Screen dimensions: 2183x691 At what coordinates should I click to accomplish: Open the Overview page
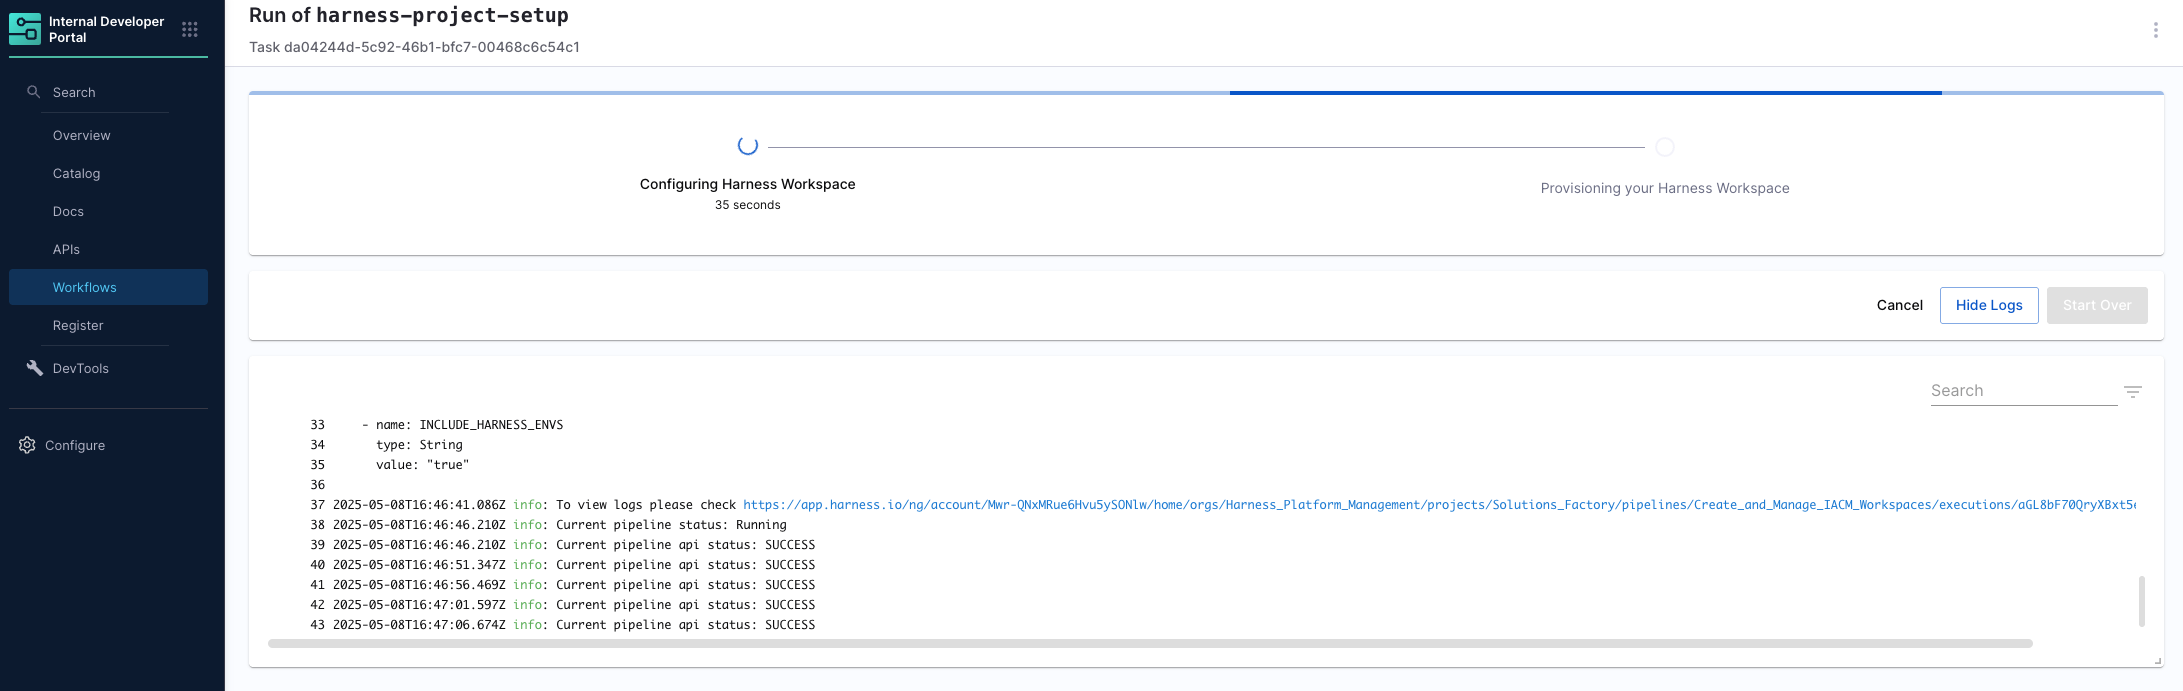(x=82, y=135)
